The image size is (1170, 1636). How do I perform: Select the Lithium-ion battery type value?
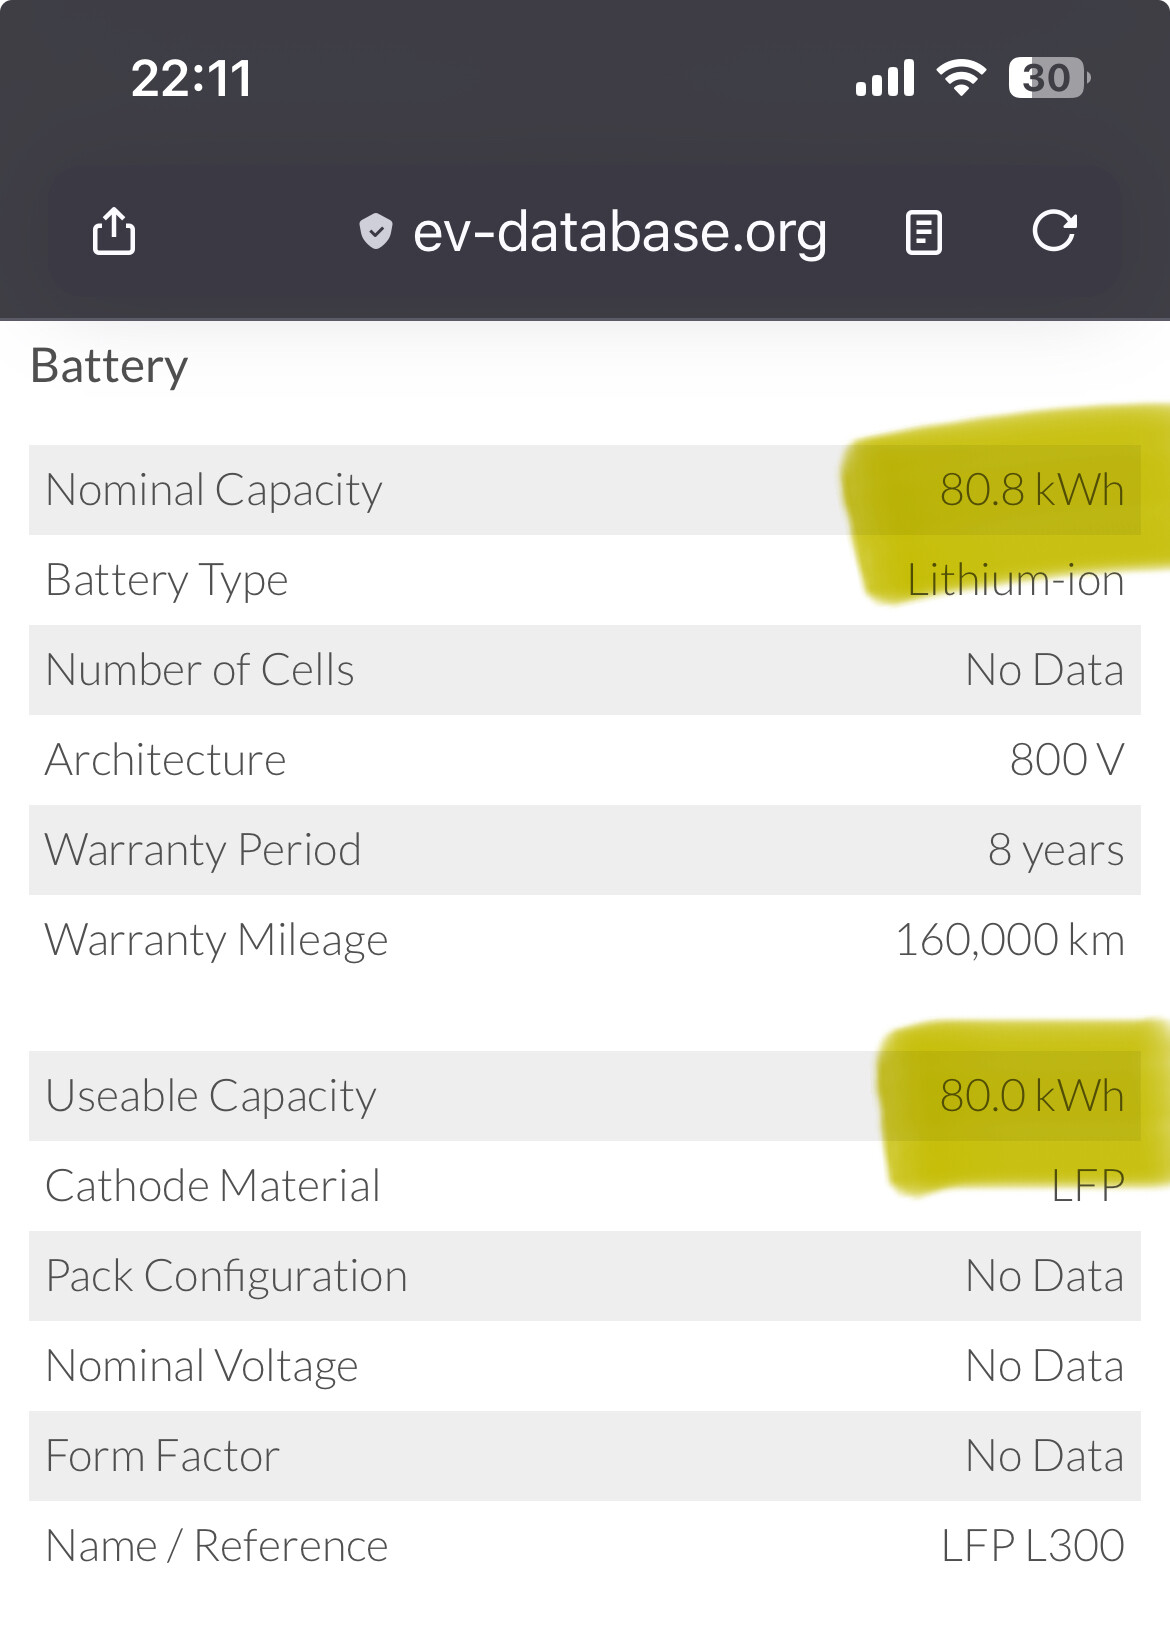pyautogui.click(x=1015, y=580)
